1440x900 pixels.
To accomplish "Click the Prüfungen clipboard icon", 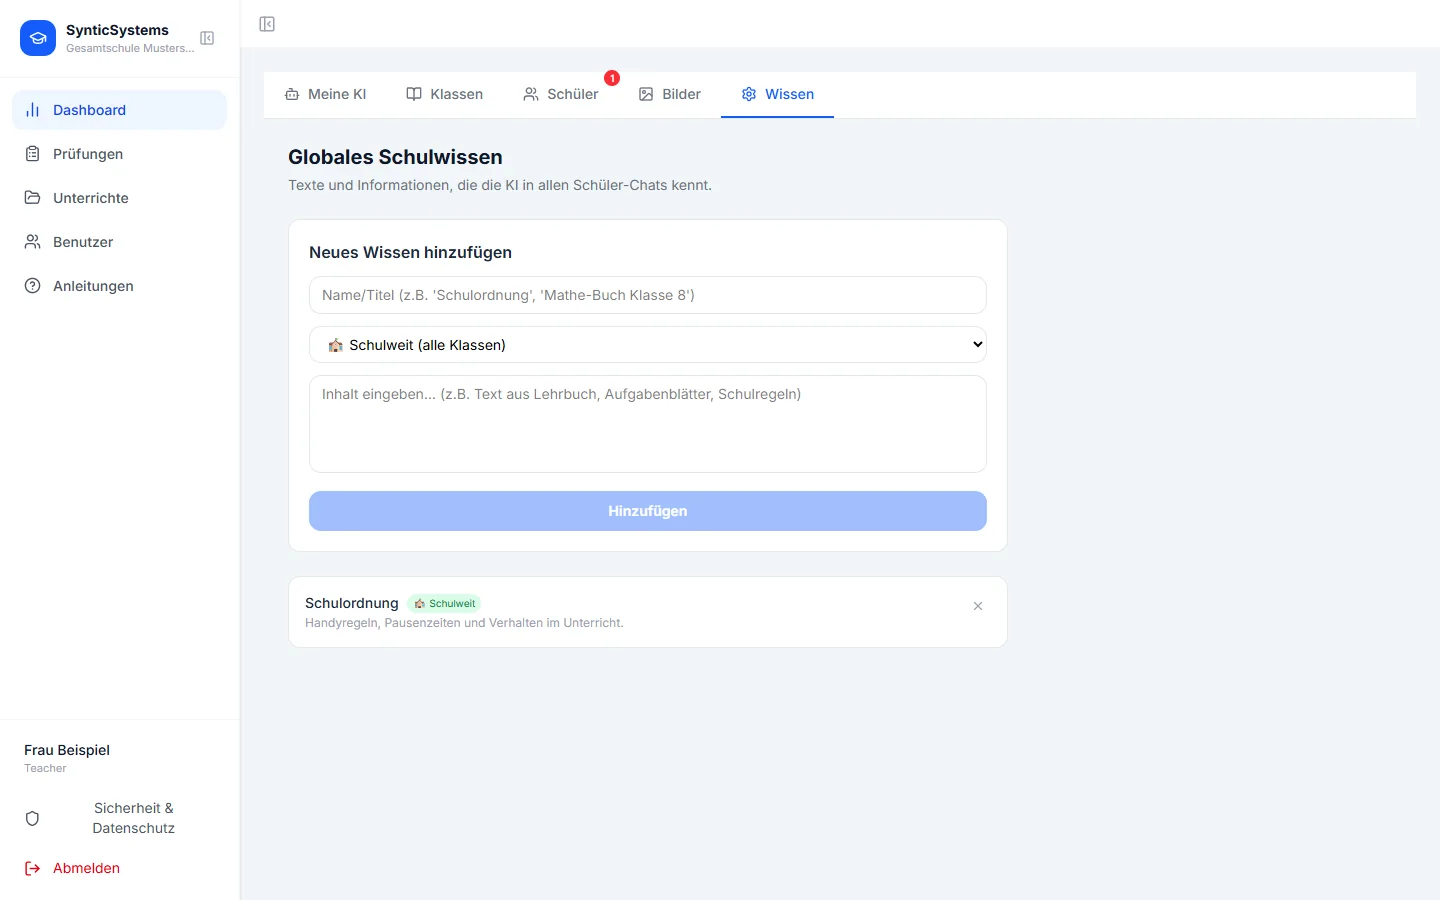I will 33,154.
